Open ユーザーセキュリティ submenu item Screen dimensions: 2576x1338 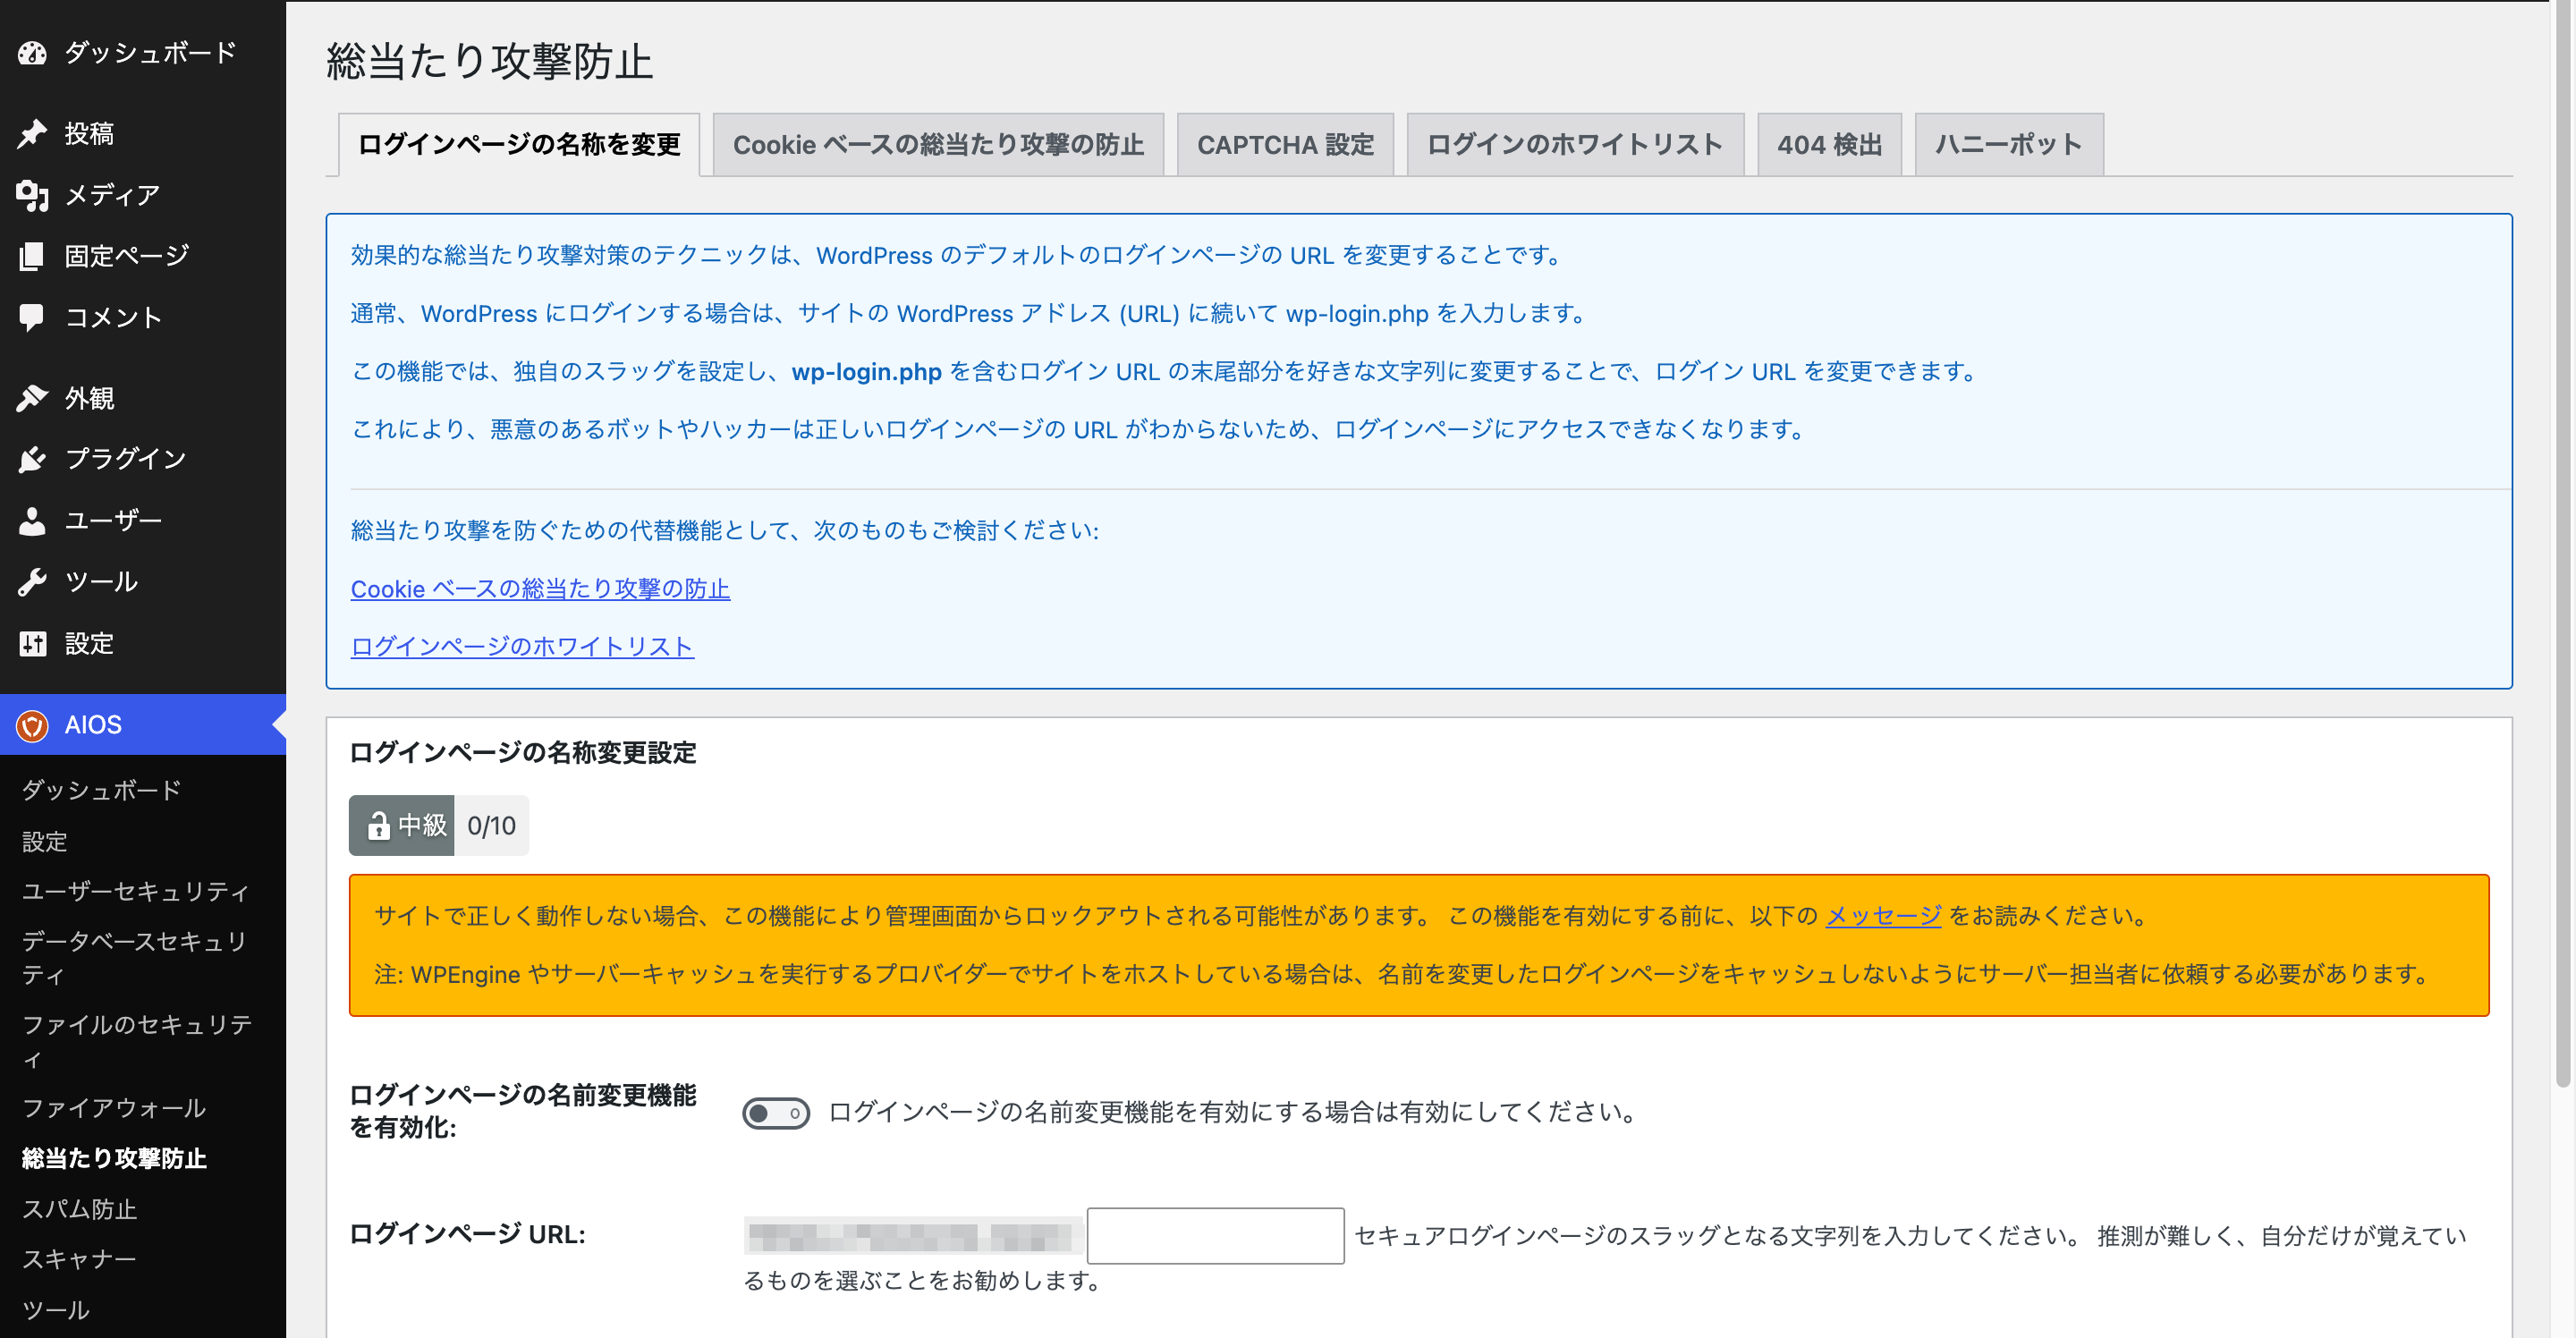(136, 891)
